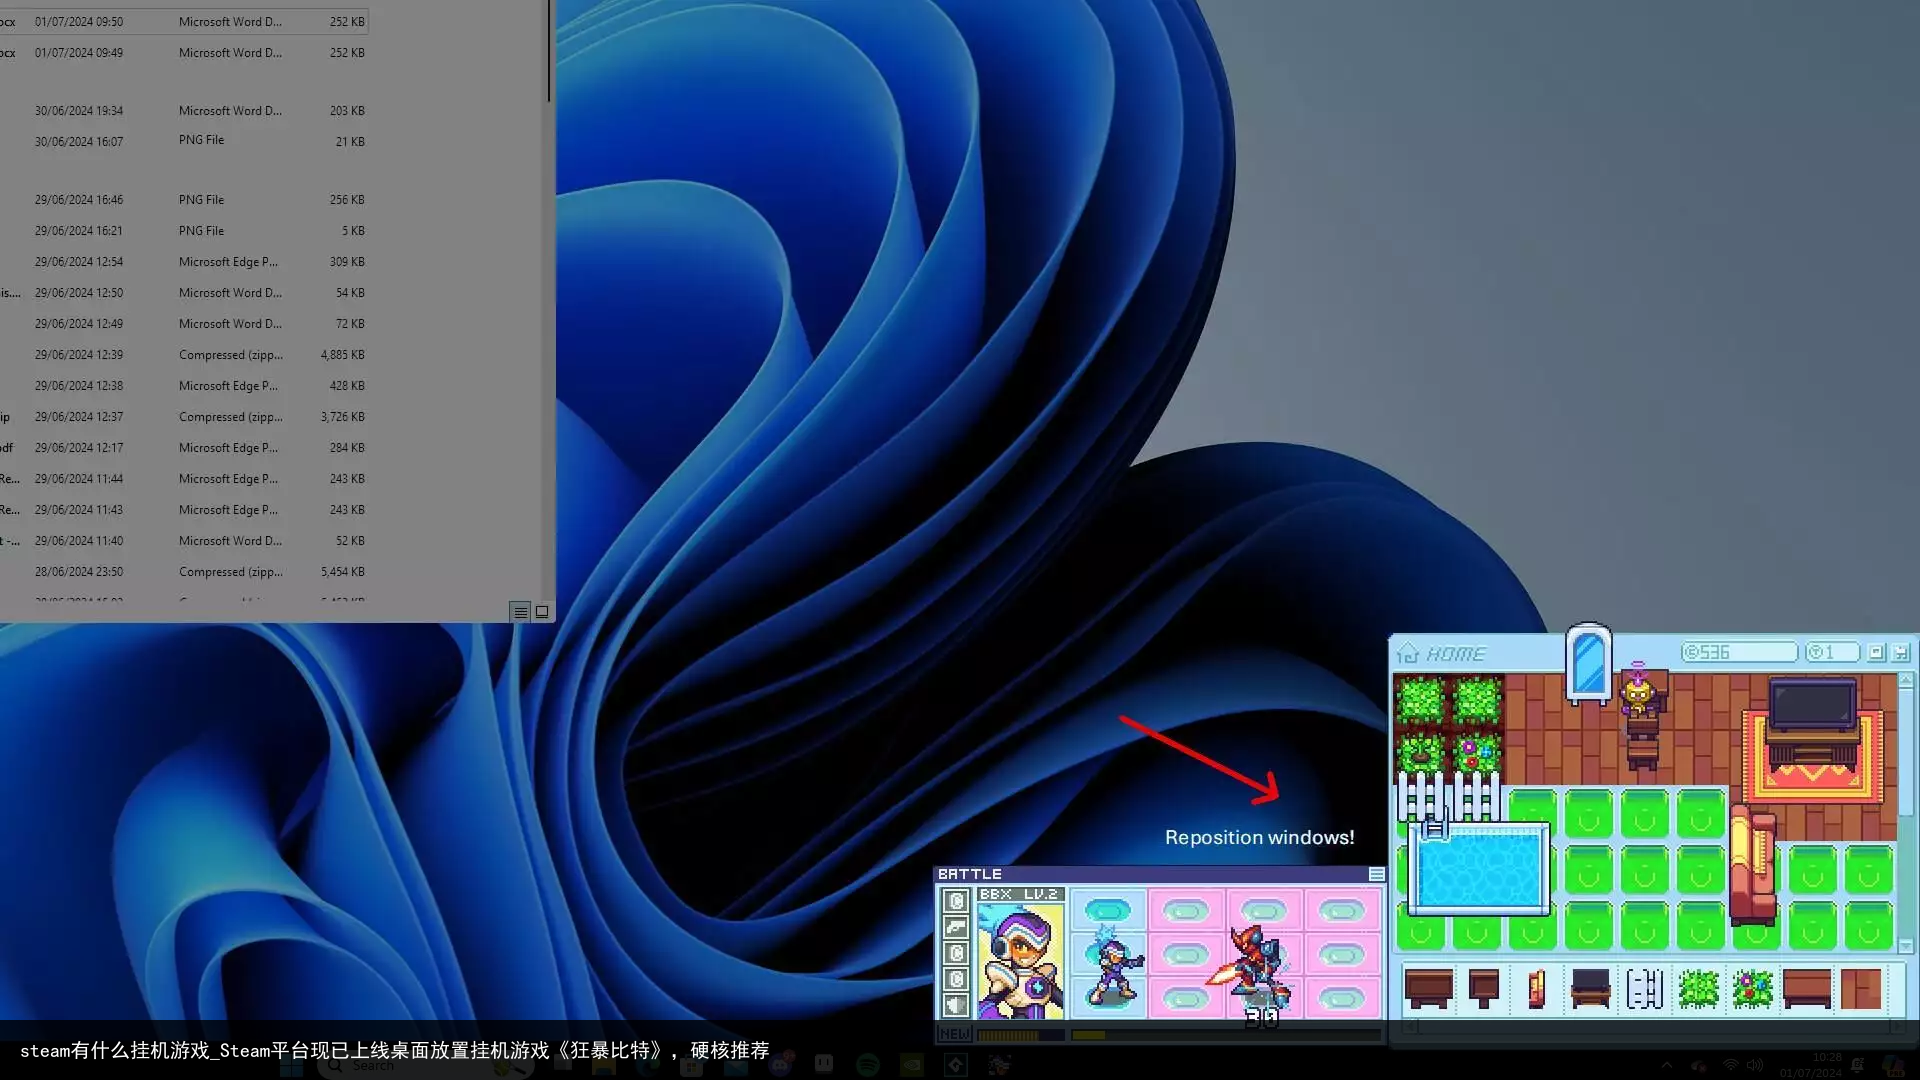Click Home window scrollbar up arrow
Image resolution: width=1920 pixels, height=1080 pixels.
coord(1906,680)
